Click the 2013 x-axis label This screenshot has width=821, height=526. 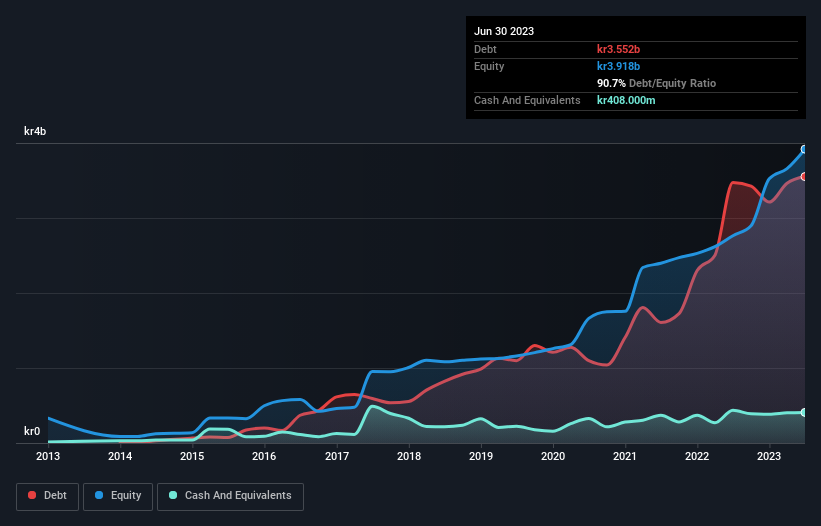click(48, 456)
